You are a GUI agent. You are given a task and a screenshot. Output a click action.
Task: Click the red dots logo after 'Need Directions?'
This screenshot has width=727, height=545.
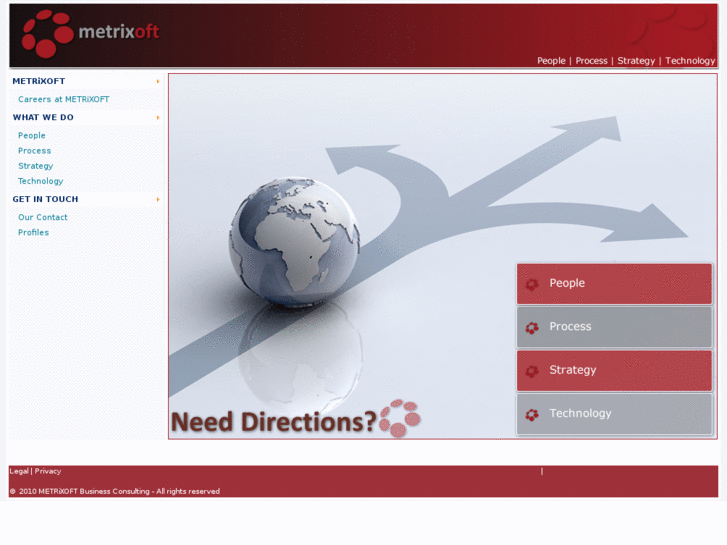400,418
